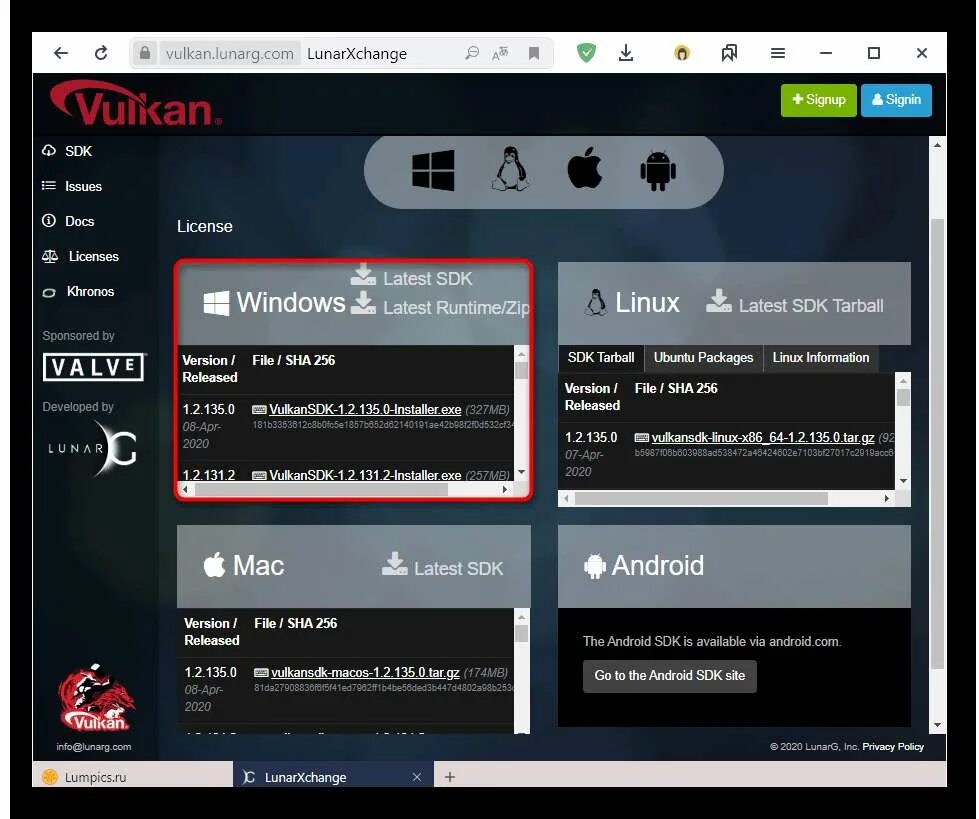Click the penguin icon in Linux panel header
Image resolution: width=979 pixels, height=819 pixels.
(x=596, y=303)
